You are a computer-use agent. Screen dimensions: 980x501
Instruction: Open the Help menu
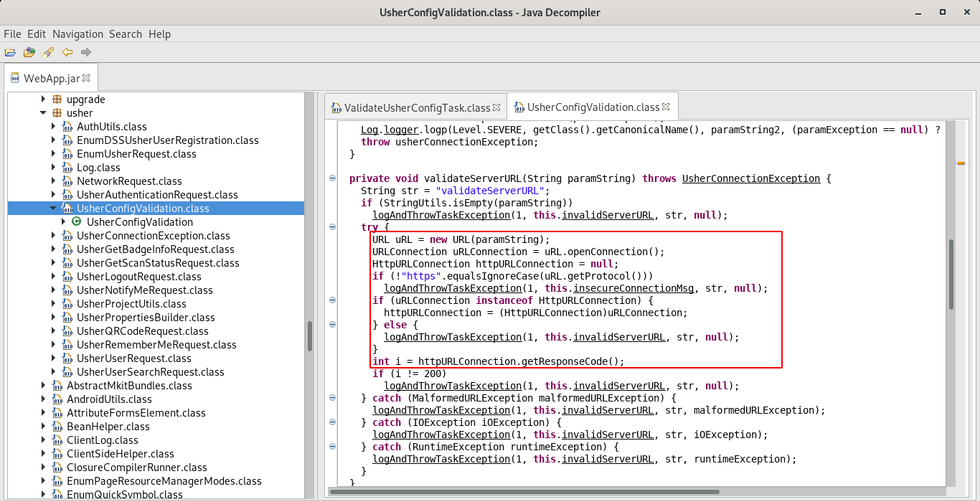(x=159, y=34)
